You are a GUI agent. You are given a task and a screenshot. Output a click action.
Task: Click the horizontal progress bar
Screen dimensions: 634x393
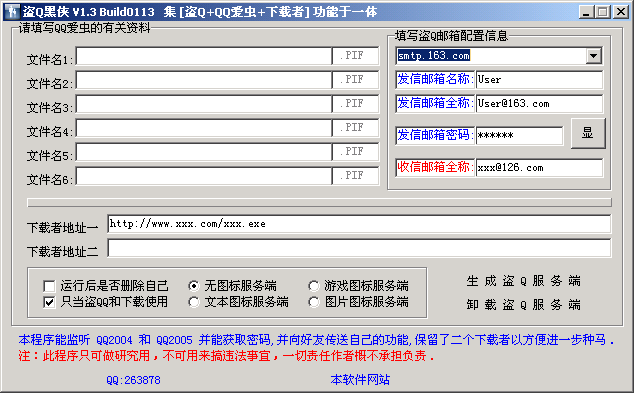click(319, 203)
